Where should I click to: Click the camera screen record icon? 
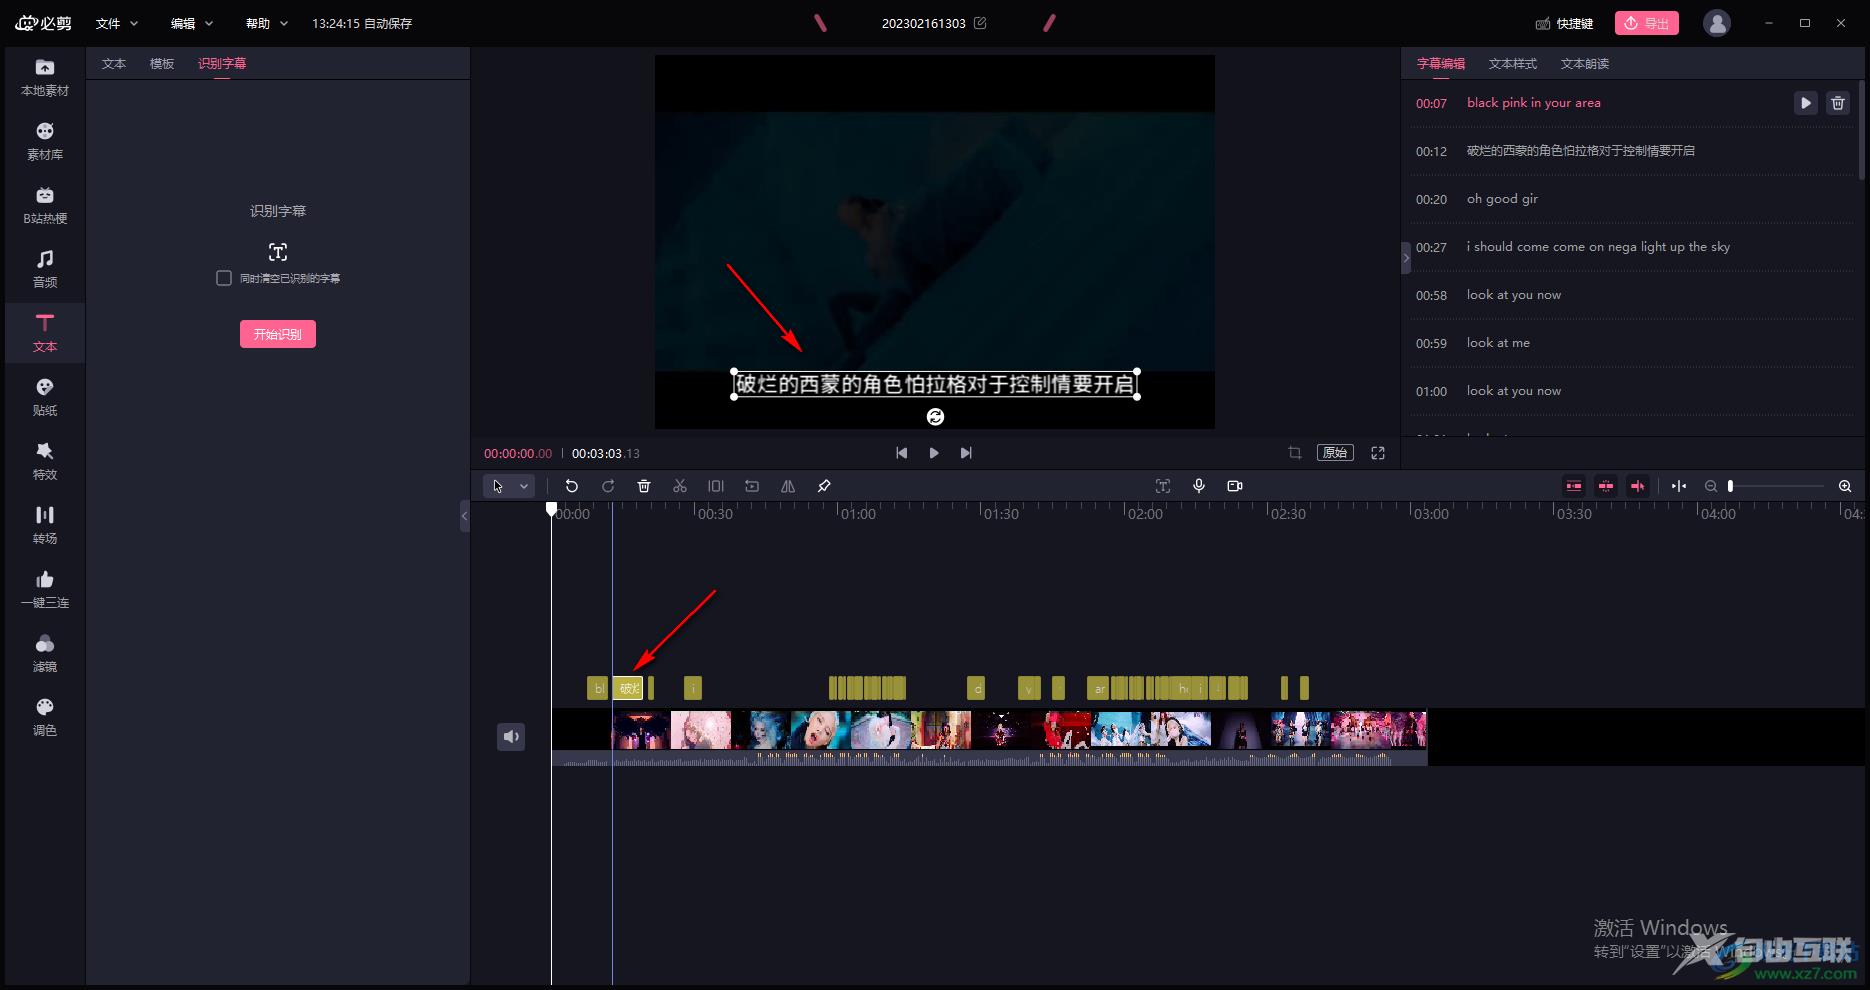[1235, 486]
